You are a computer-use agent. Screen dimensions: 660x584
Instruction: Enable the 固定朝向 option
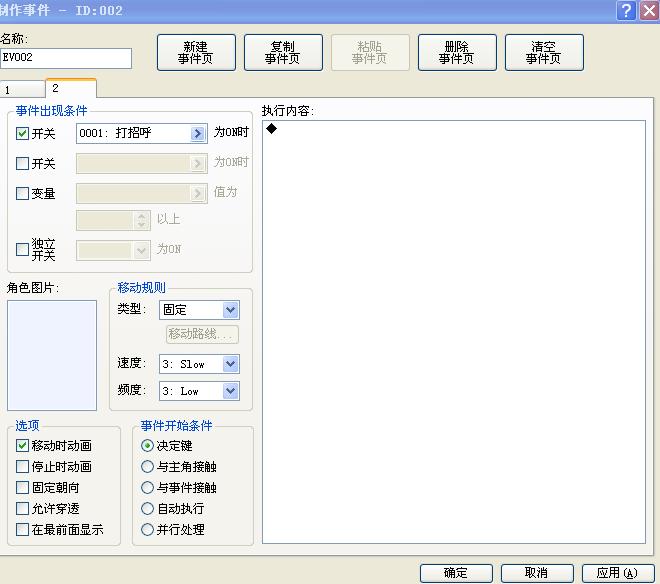pos(22,488)
